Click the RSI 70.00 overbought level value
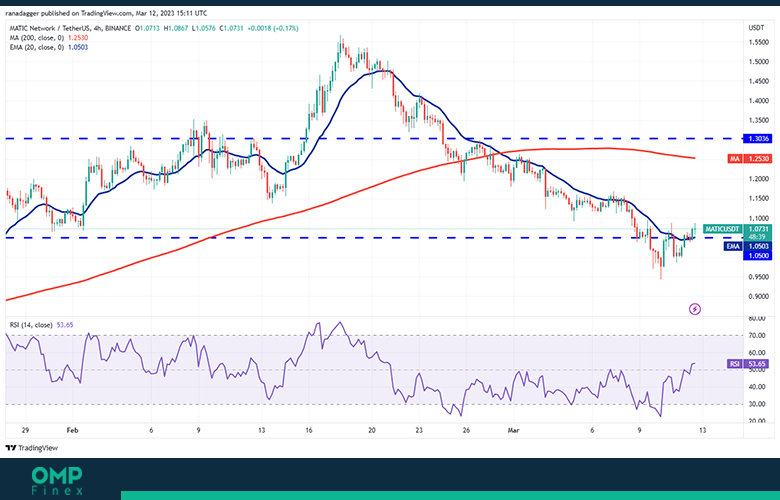This screenshot has width=780, height=500. (x=758, y=336)
